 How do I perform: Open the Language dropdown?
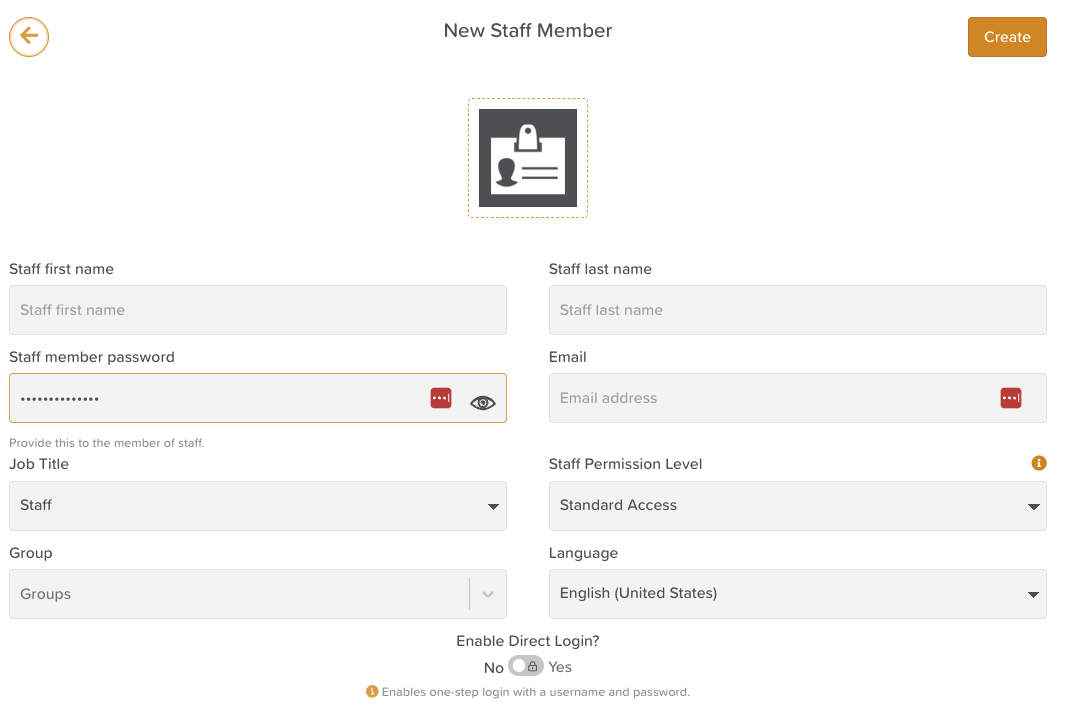coord(797,594)
